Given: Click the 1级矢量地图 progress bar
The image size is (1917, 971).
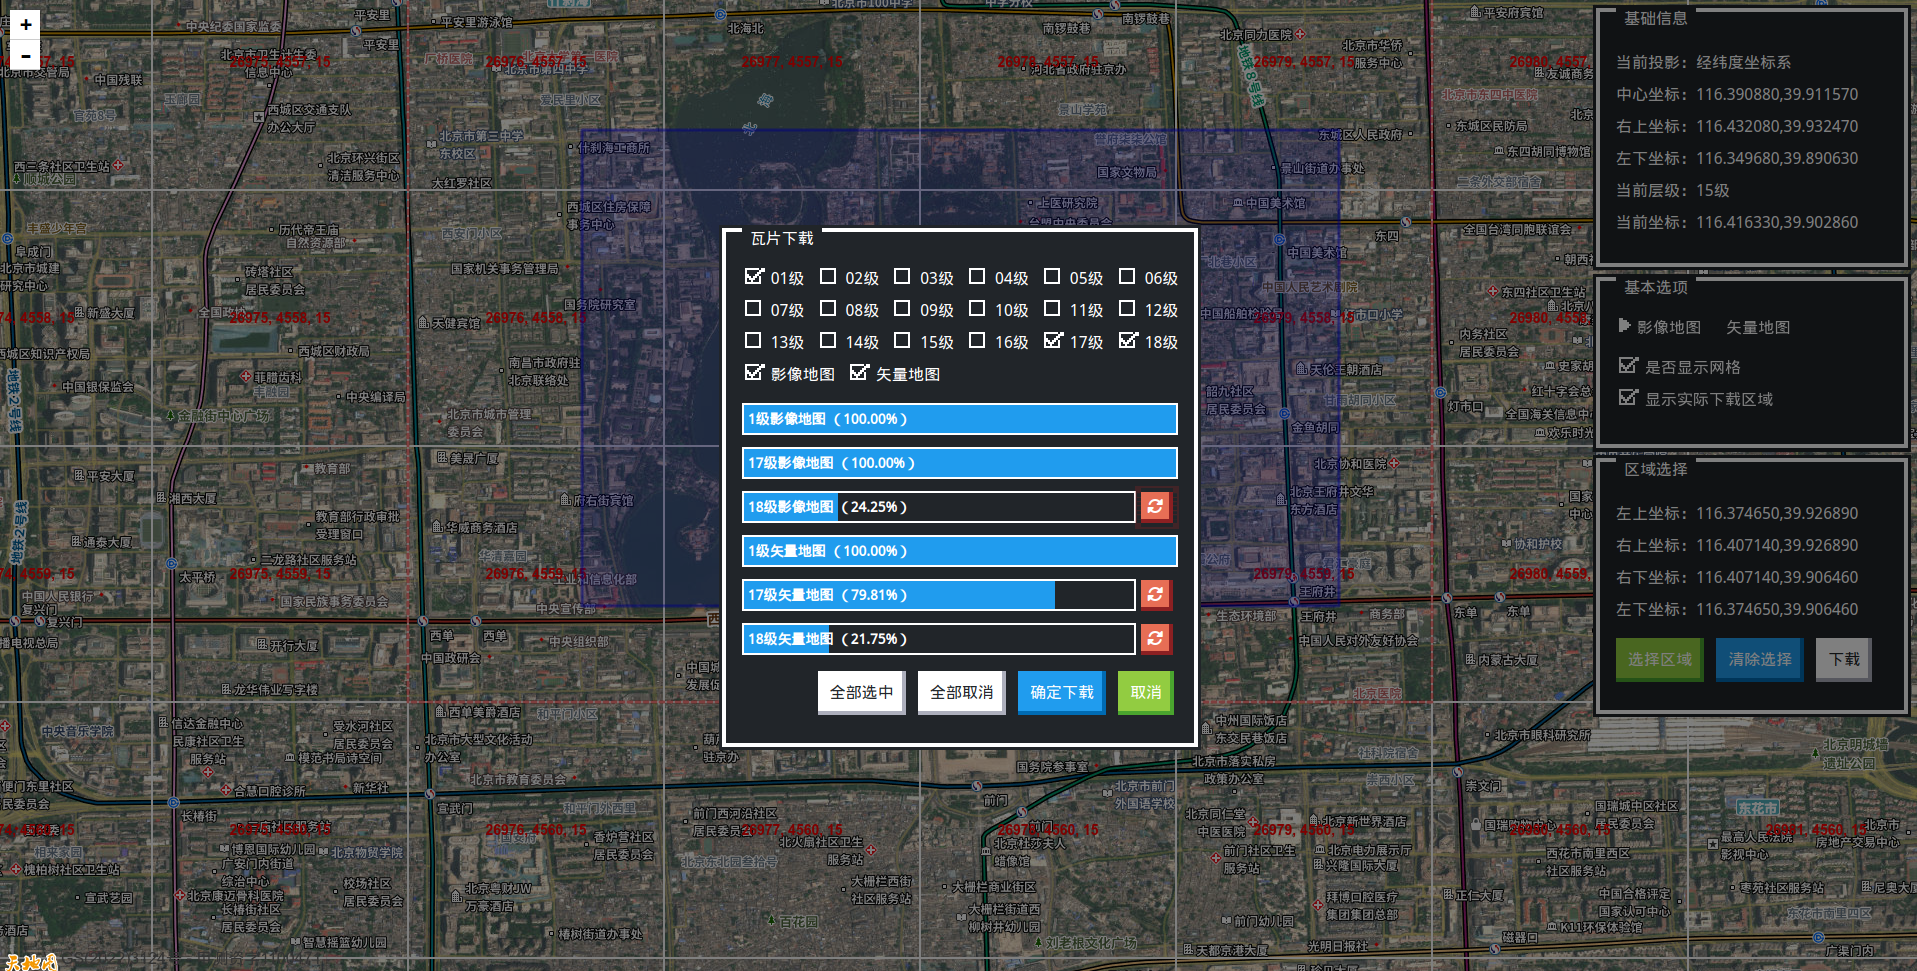Looking at the screenshot, I should [960, 551].
